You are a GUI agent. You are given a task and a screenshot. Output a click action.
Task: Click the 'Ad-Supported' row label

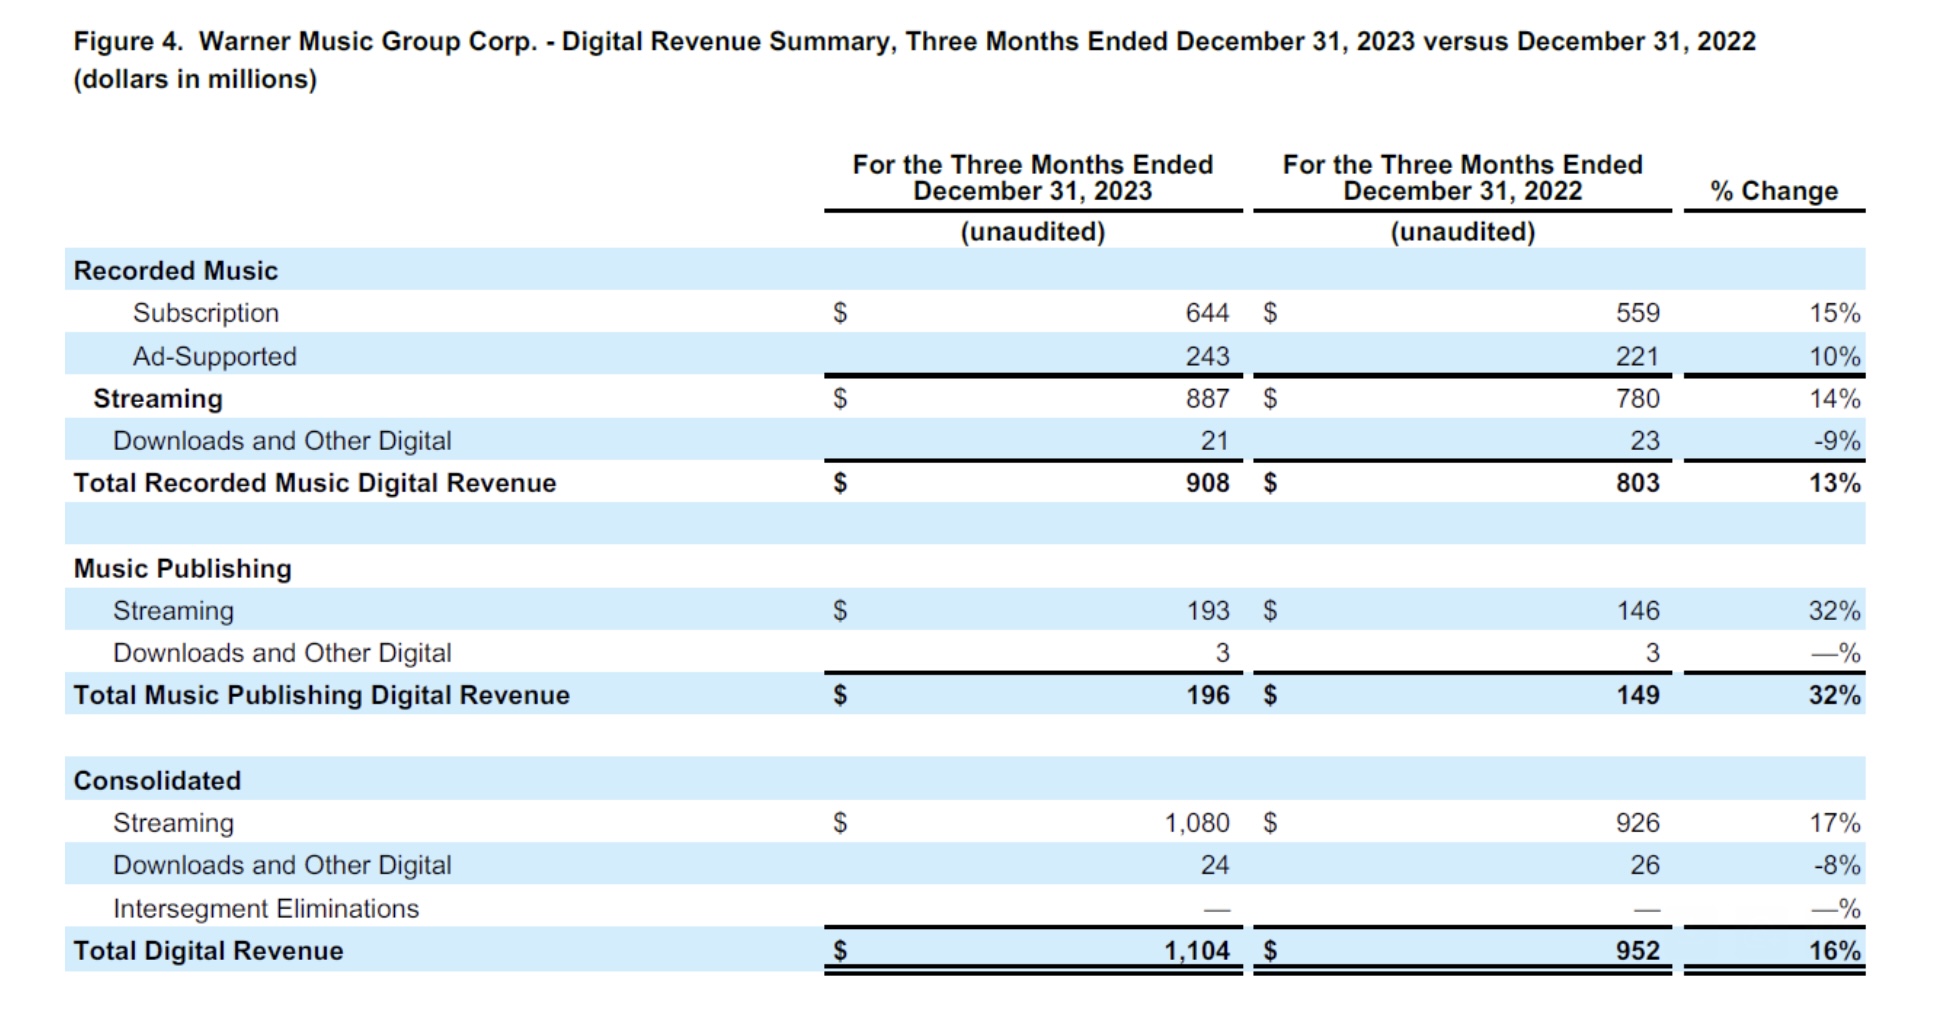click(215, 357)
